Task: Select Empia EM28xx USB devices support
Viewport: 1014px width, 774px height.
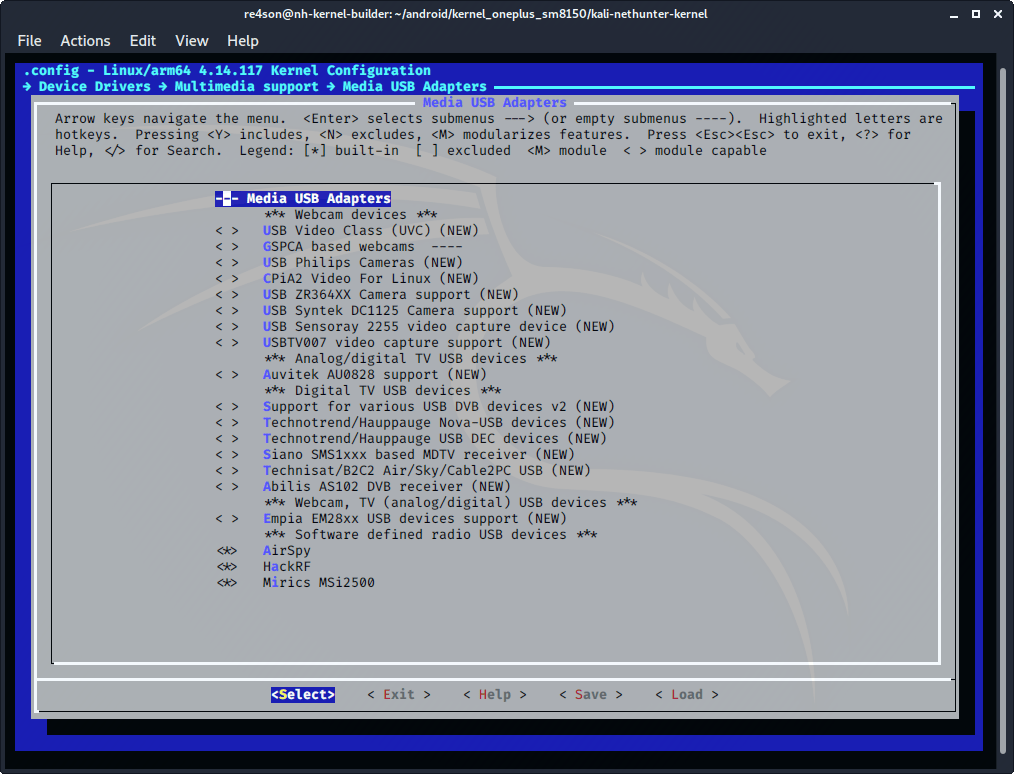Action: pyautogui.click(x=414, y=518)
